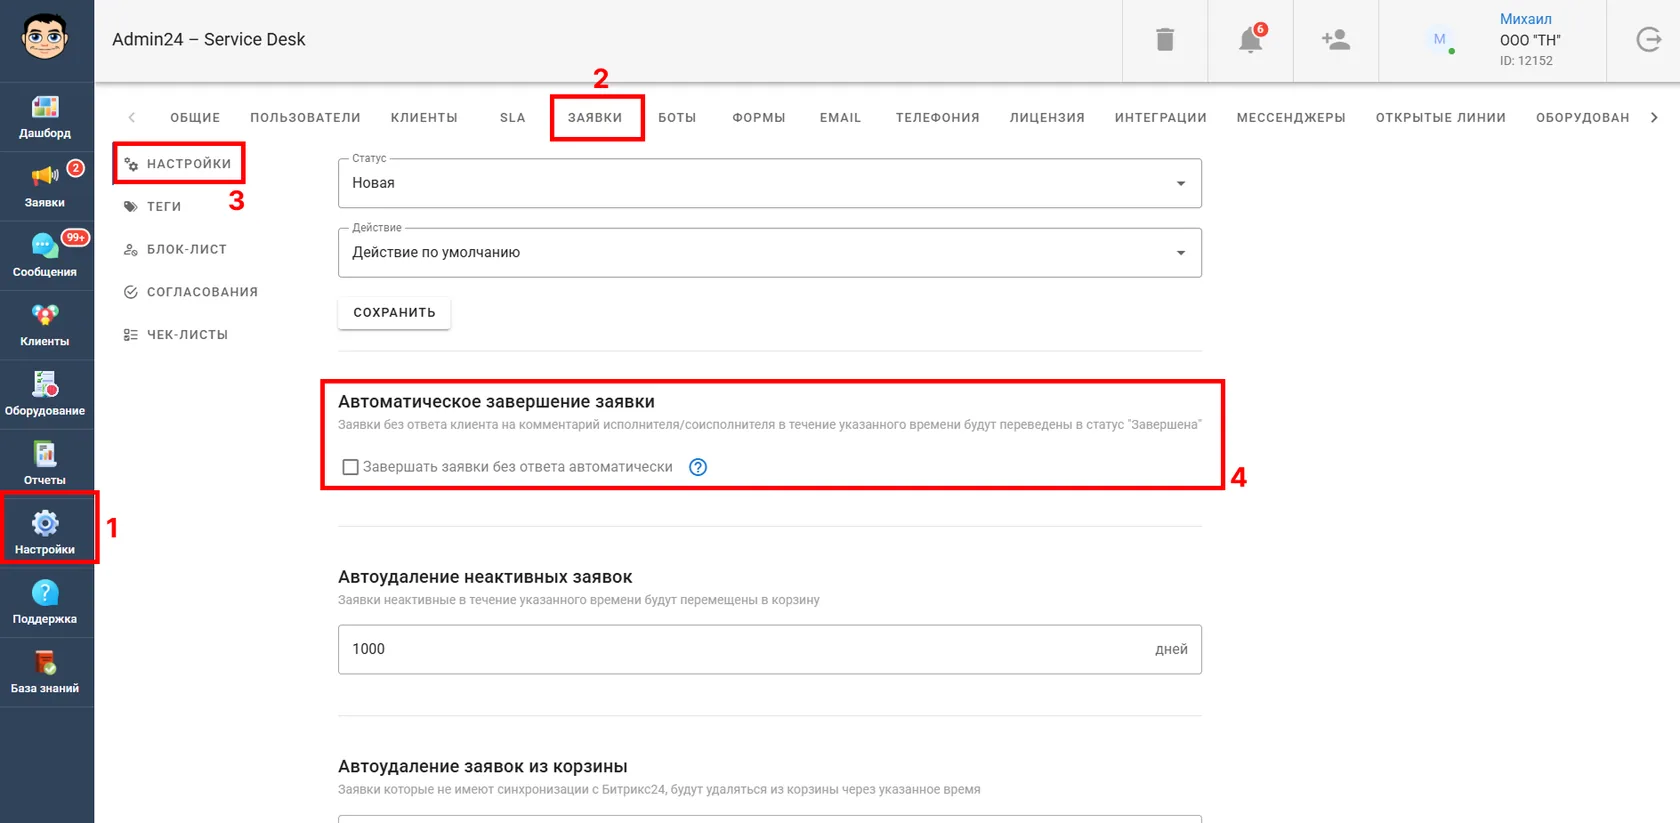
Task: Click help question mark near auto-complete checkbox
Action: click(698, 467)
